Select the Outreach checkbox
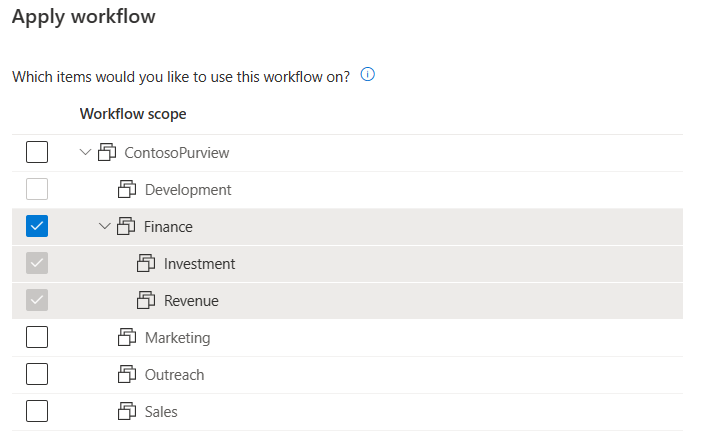The height and width of the screenshot is (434, 705). (x=37, y=374)
